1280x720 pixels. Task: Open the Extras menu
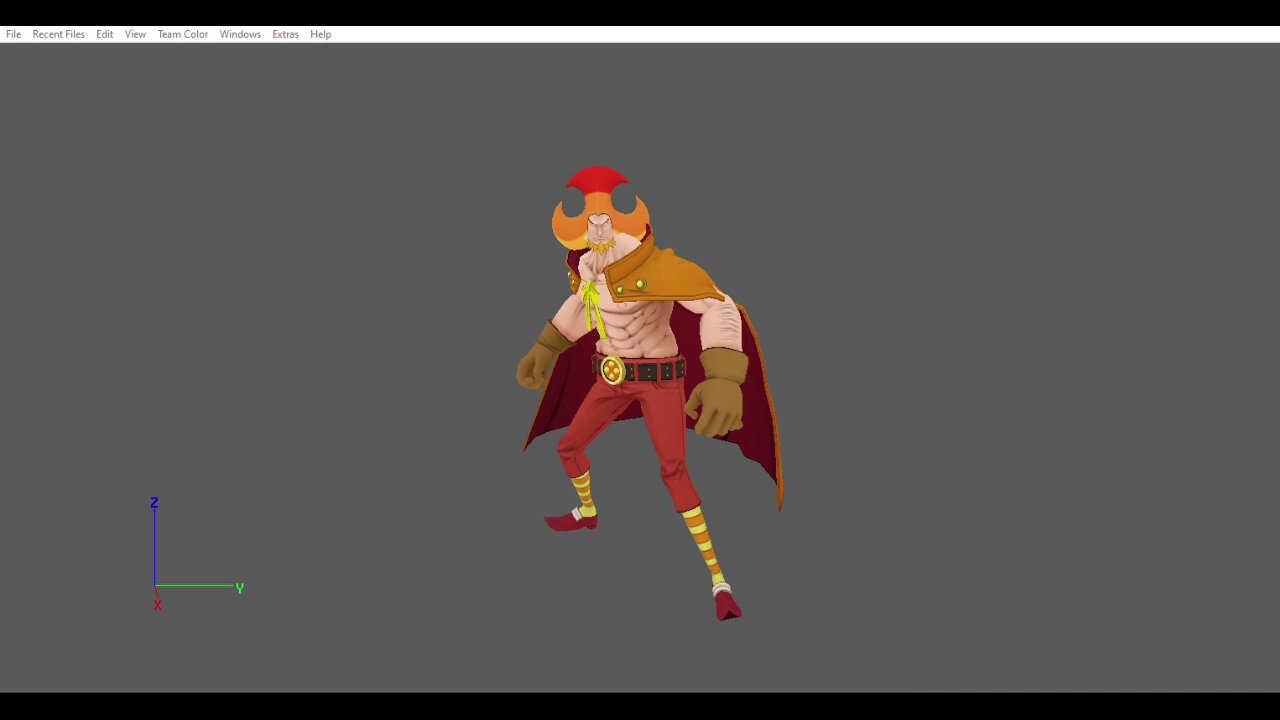click(285, 34)
